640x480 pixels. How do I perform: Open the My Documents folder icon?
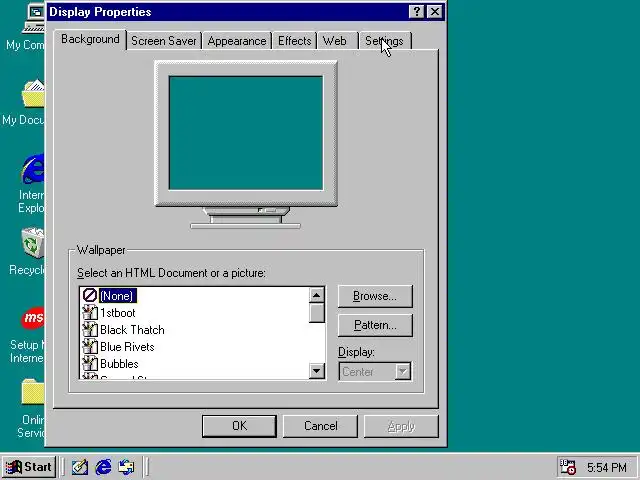(x=33, y=94)
